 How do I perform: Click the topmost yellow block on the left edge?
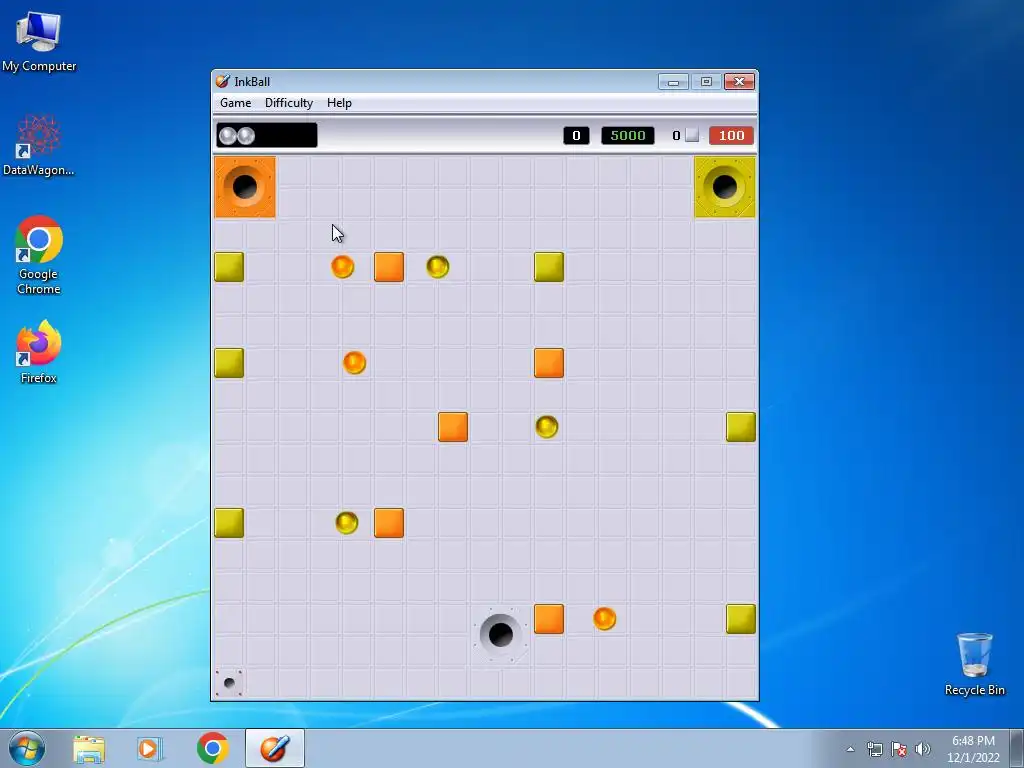point(229,267)
